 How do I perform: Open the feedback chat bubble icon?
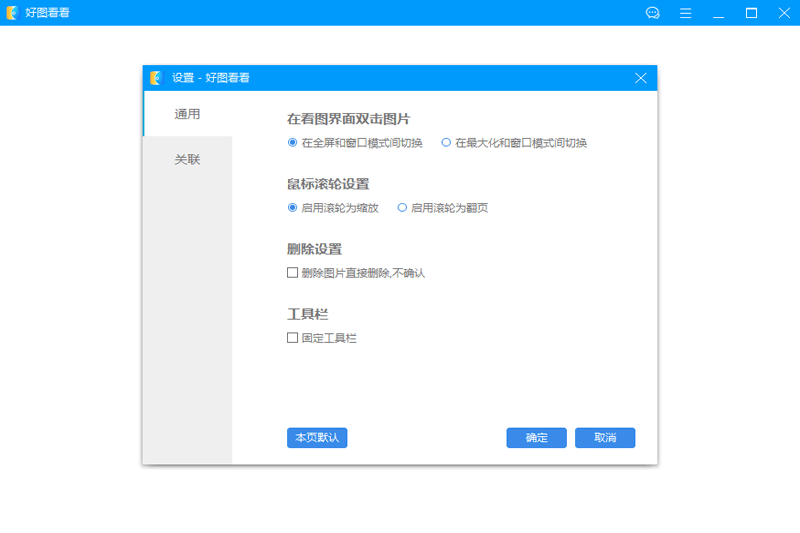click(x=653, y=13)
